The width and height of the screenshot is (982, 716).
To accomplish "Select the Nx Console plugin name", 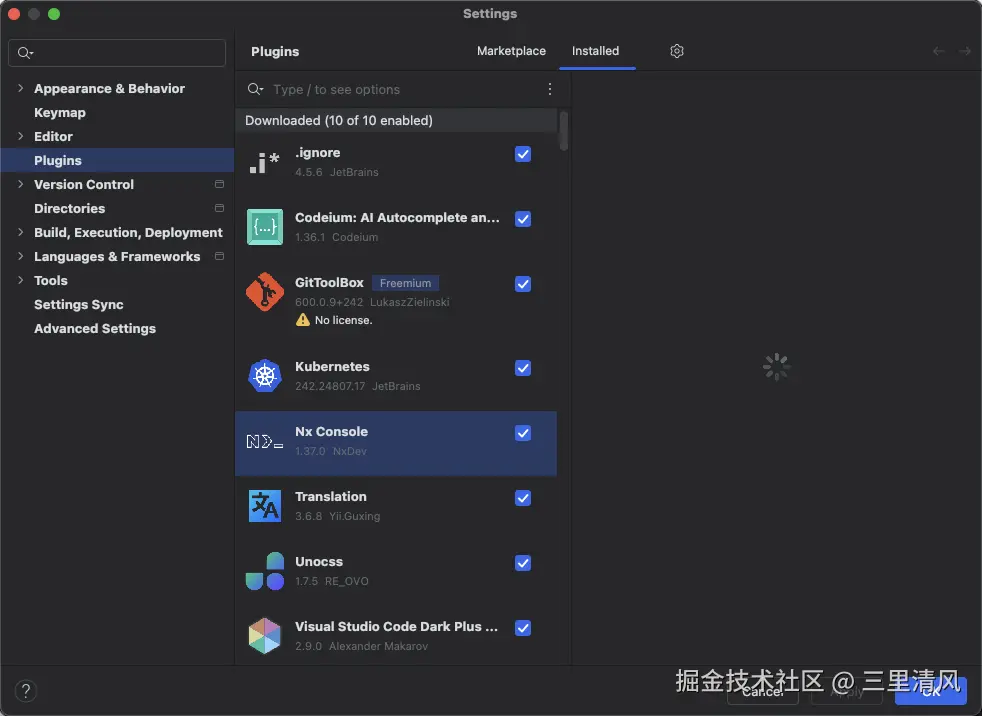I will coord(331,432).
